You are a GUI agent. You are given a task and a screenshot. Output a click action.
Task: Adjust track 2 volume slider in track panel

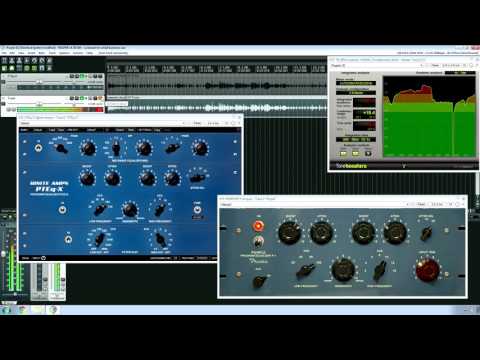click(x=39, y=104)
